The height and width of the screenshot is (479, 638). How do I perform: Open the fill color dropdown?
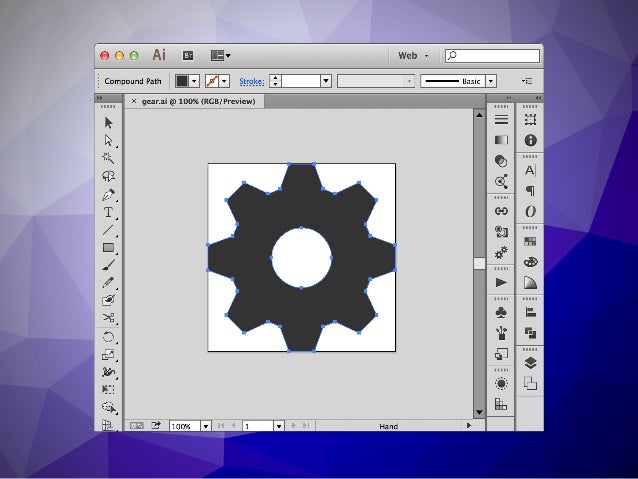195,81
